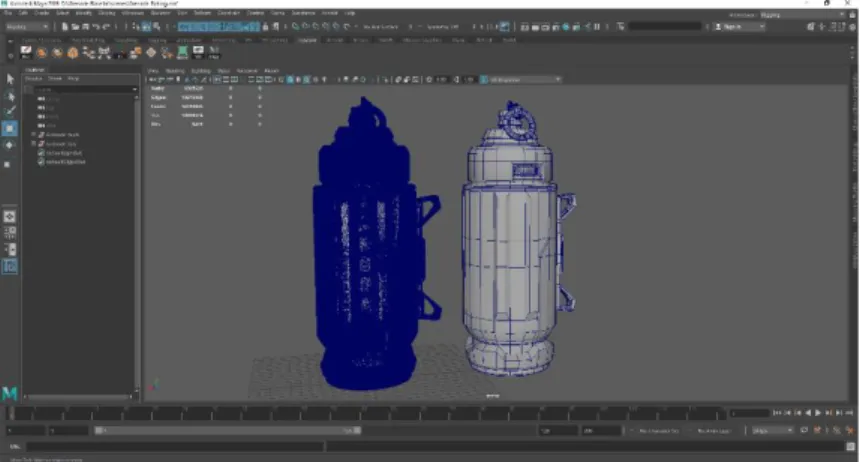The image size is (860, 462).
Task: Click the current frame number field
Action: (750, 413)
